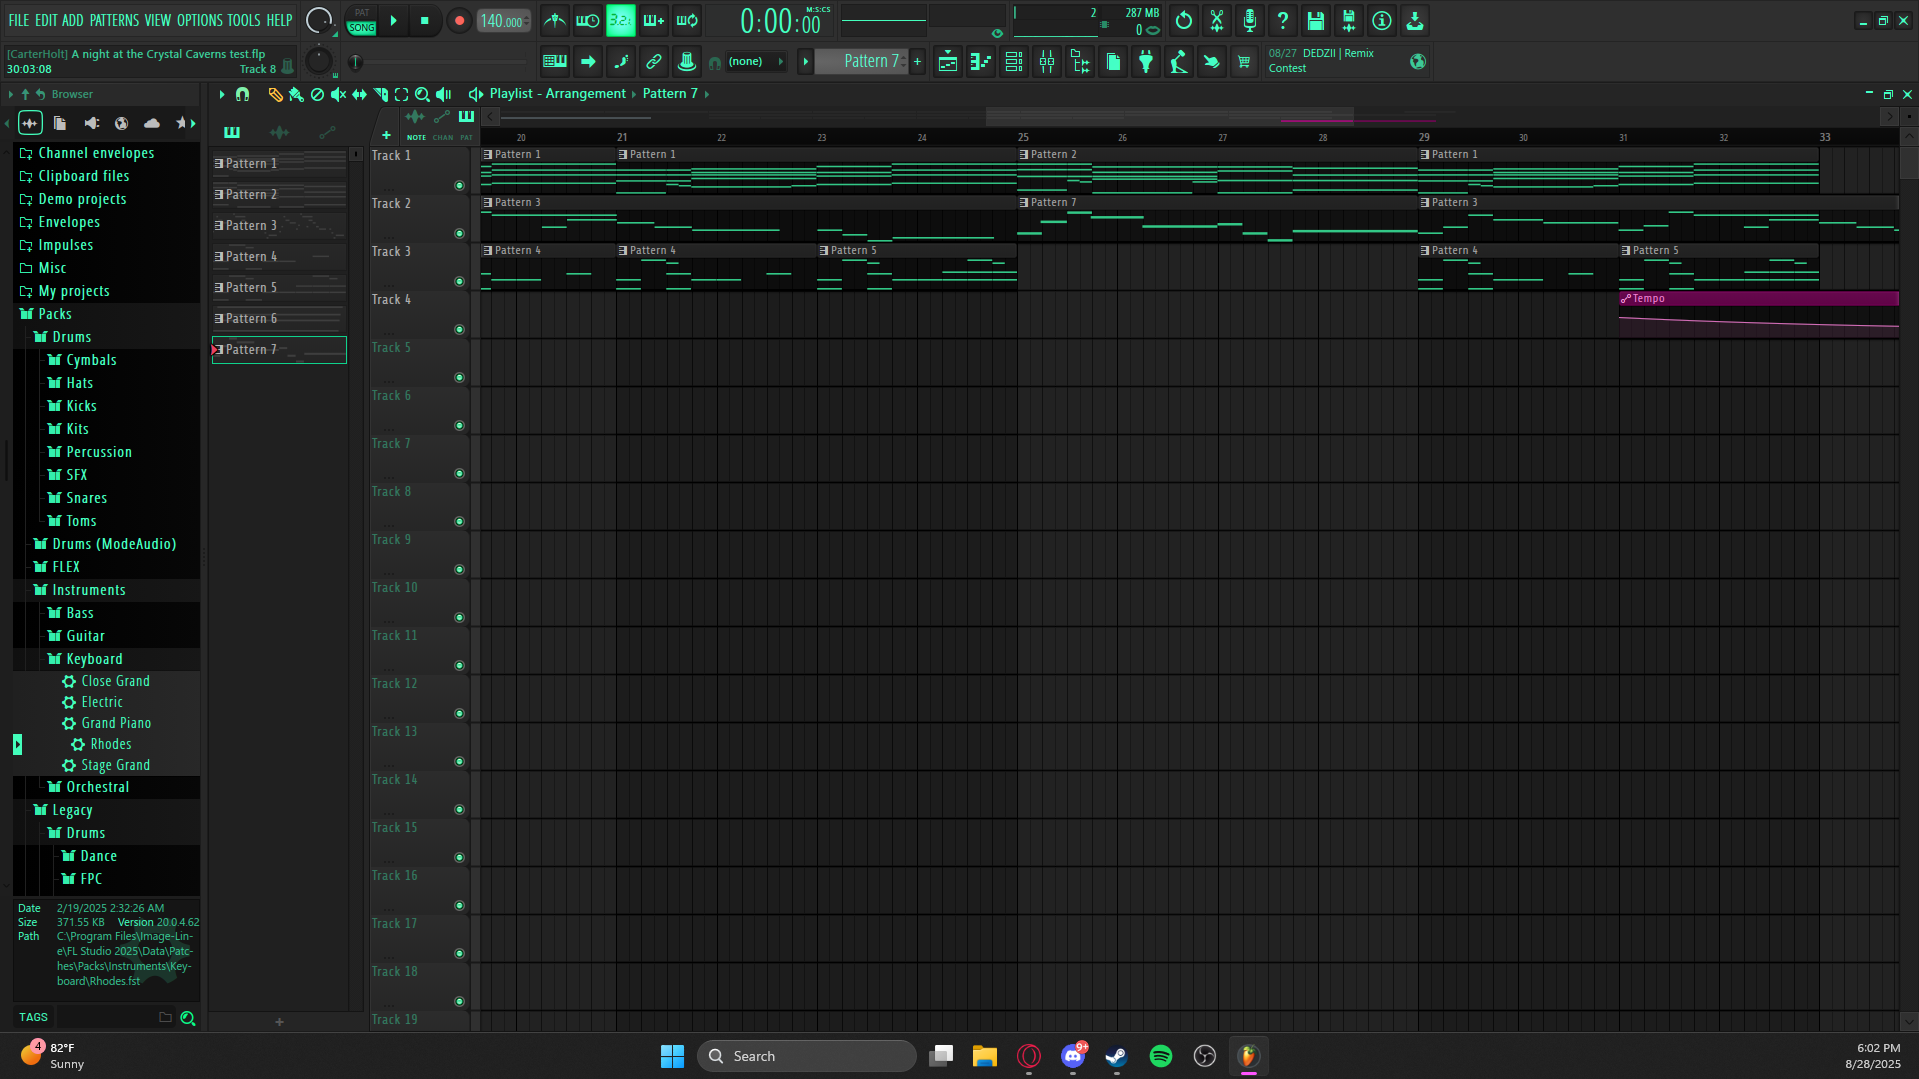
Task: Open the Pattern 7 selector dropdown
Action: point(860,62)
